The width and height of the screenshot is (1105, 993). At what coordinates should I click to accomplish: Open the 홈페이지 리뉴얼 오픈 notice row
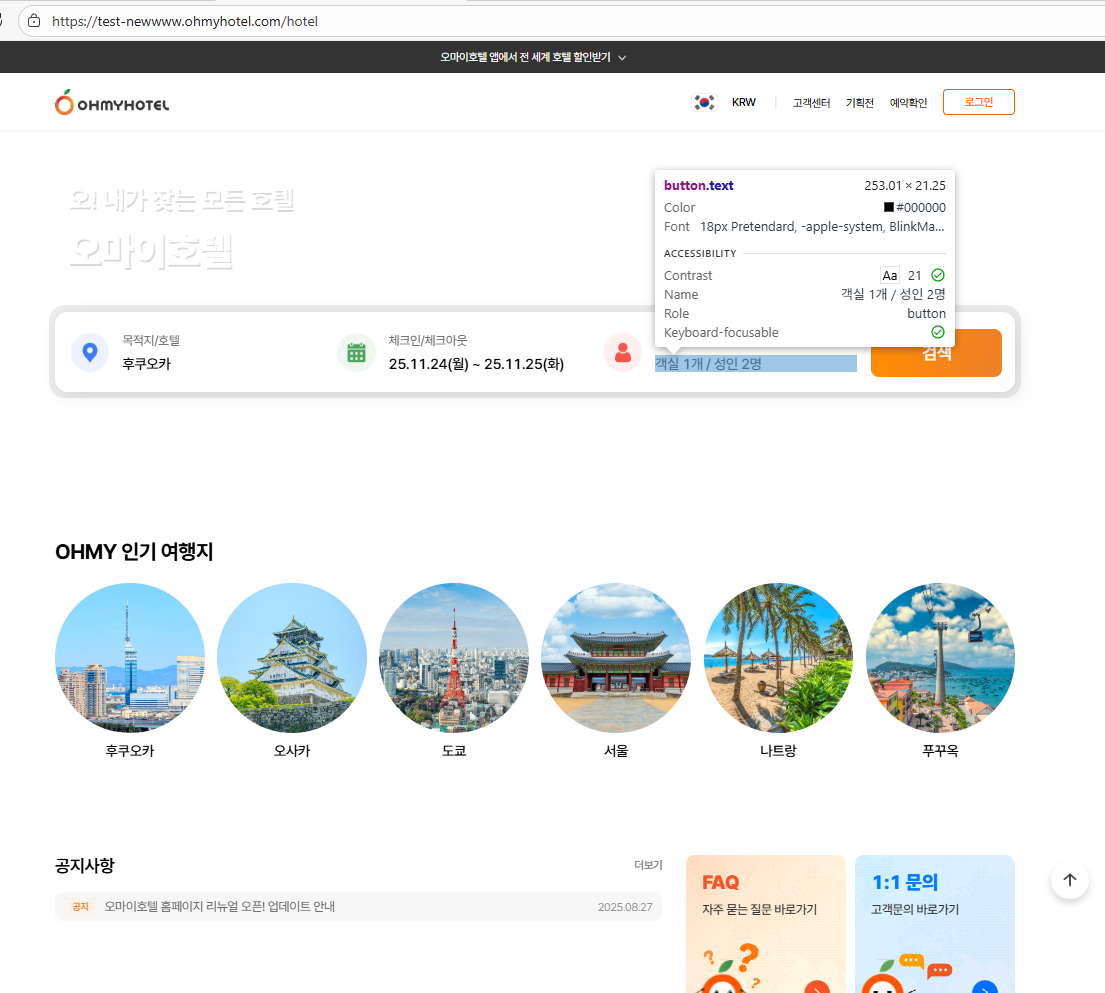tap(358, 906)
